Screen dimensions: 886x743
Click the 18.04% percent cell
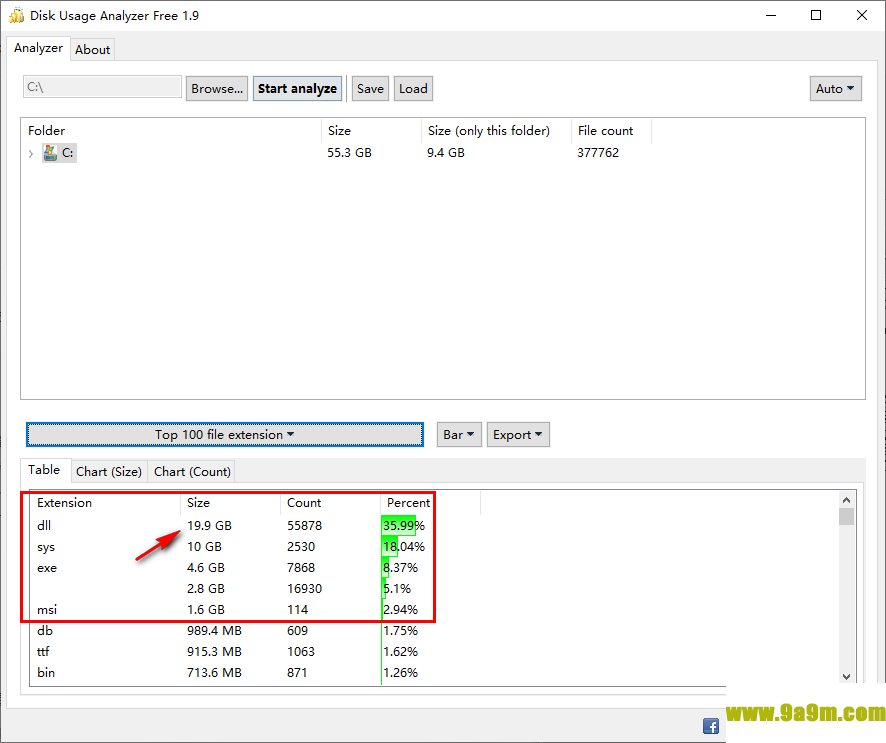click(x=403, y=547)
